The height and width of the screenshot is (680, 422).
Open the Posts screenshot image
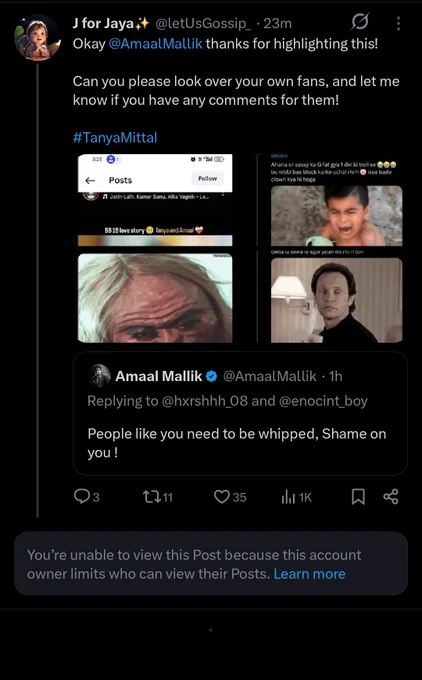coord(155,200)
